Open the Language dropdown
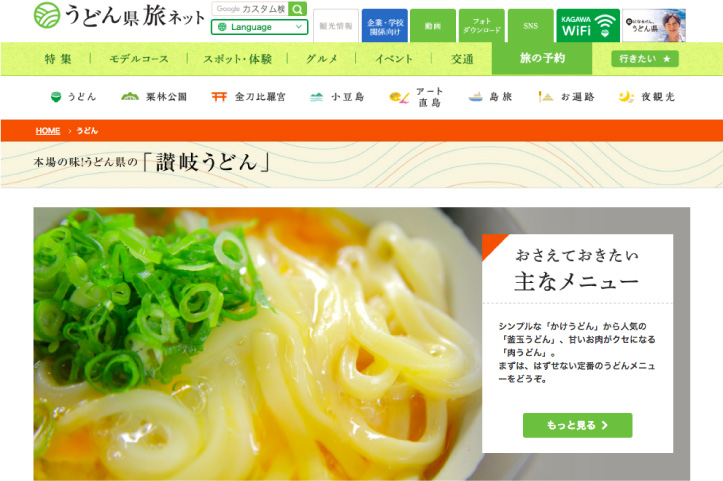 click(x=260, y=27)
